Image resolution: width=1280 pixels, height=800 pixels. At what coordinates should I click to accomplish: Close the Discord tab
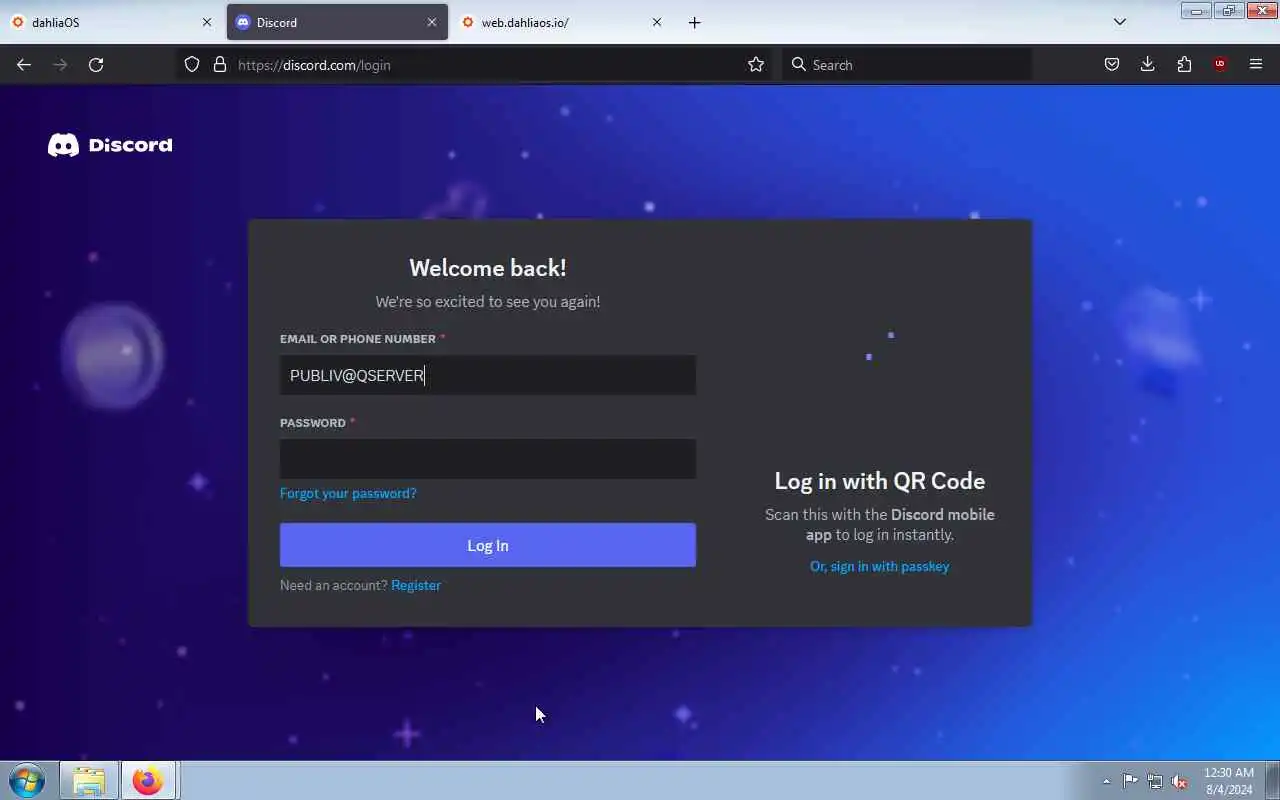tap(432, 22)
